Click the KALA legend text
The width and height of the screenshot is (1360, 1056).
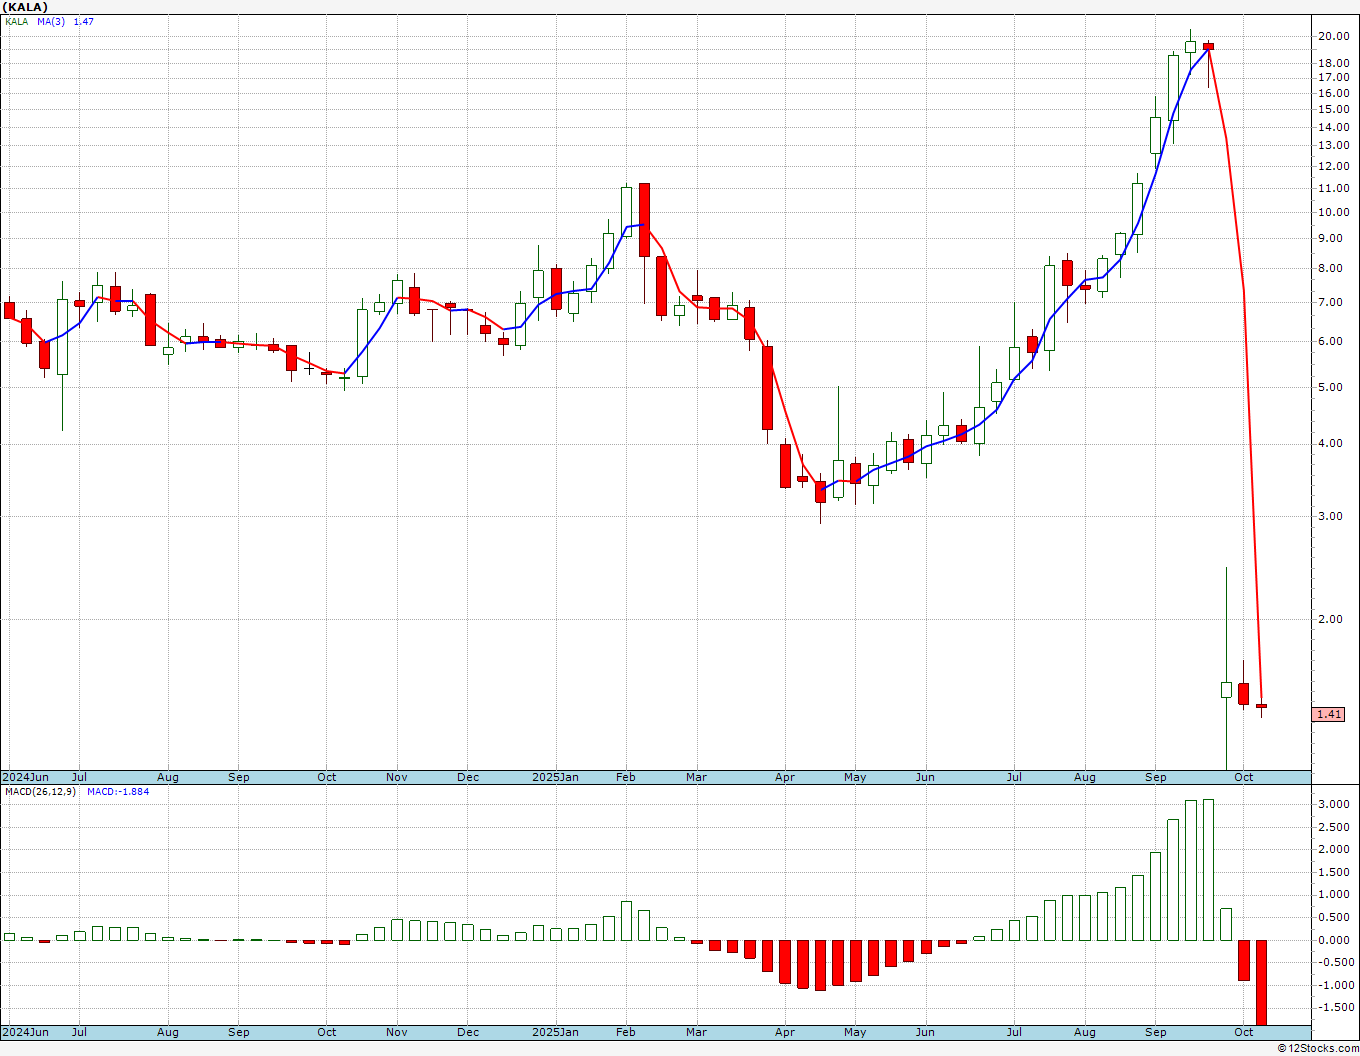[17, 21]
